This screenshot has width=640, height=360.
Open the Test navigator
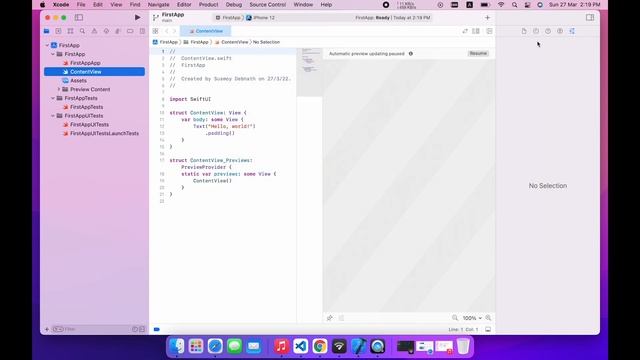106,31
